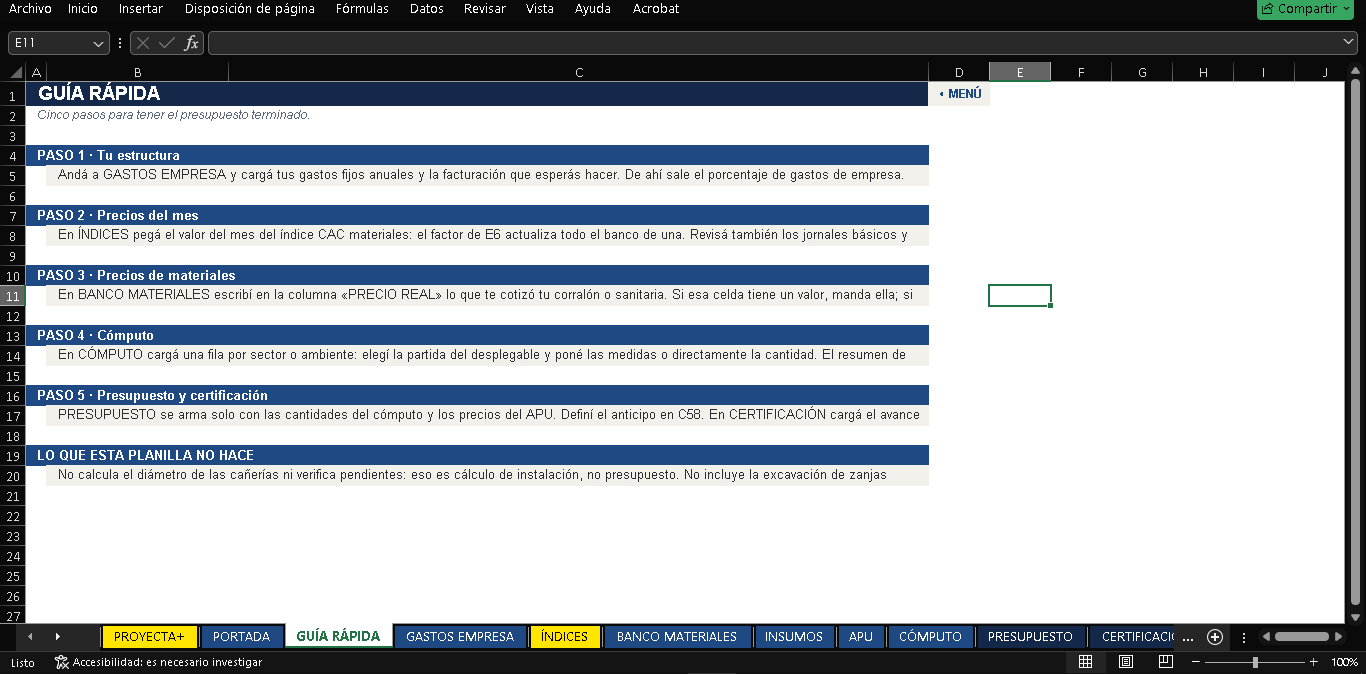Open the Archivo menu
Image resolution: width=1366 pixels, height=674 pixels.
[x=30, y=9]
